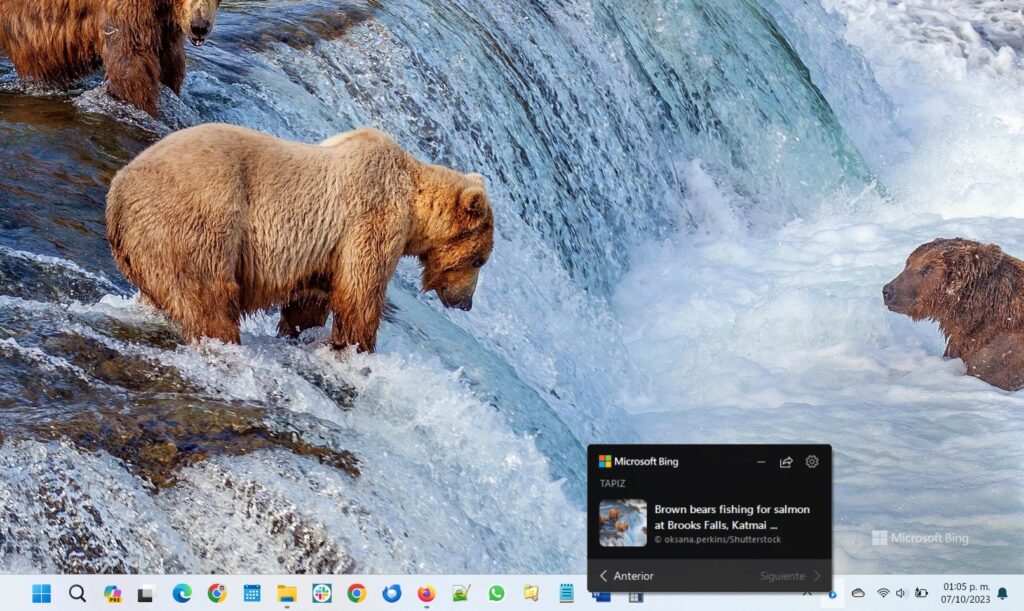
Task: Open the Wi-Fi flyout from system tray
Action: pos(883,592)
